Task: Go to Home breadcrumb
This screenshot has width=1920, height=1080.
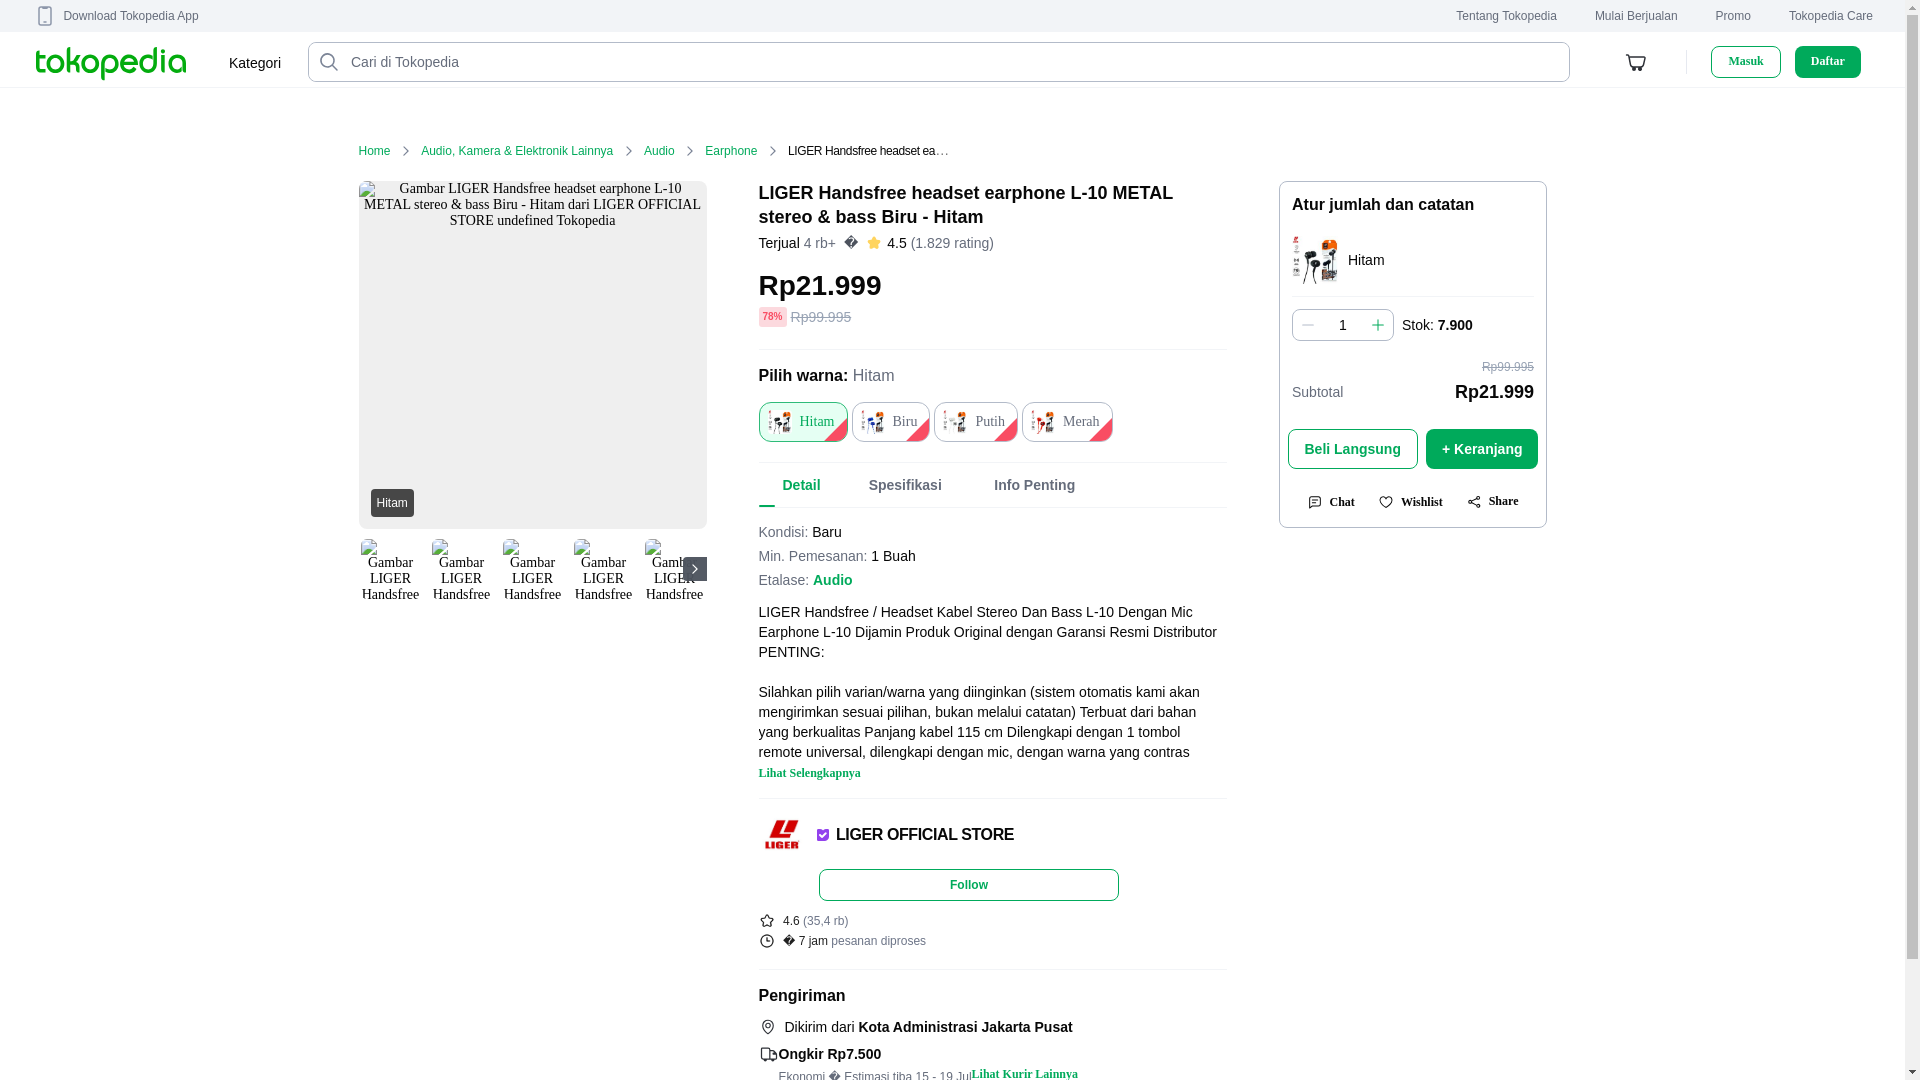Action: [x=374, y=151]
